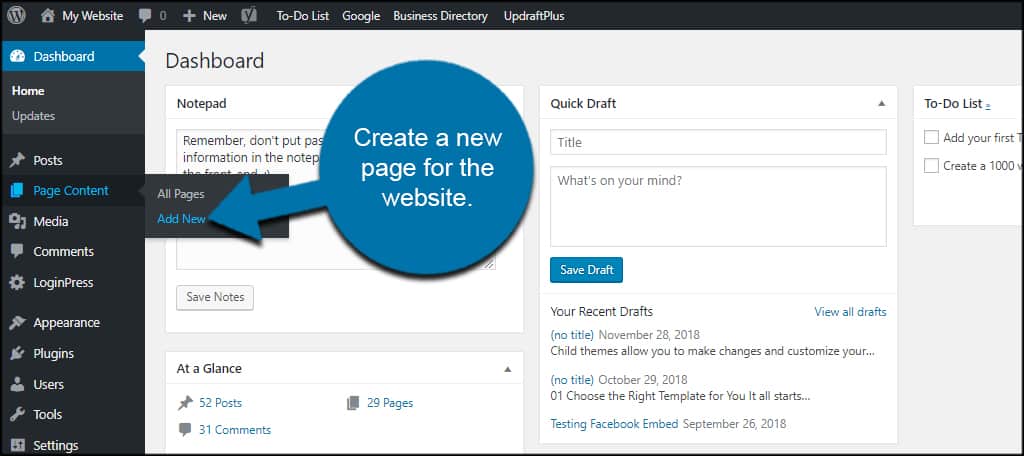Open the Page Content menu

coord(72,191)
